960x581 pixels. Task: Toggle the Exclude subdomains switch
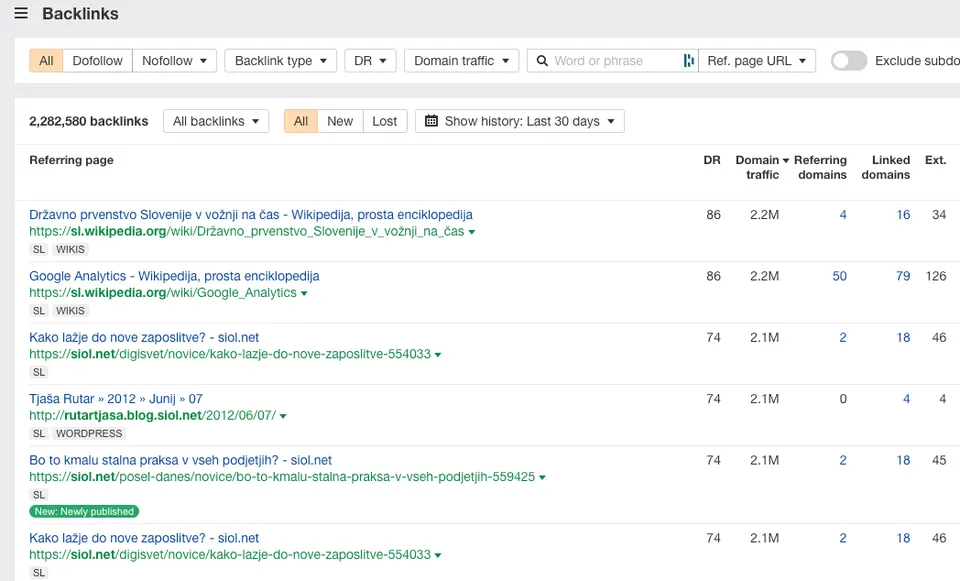coord(849,61)
